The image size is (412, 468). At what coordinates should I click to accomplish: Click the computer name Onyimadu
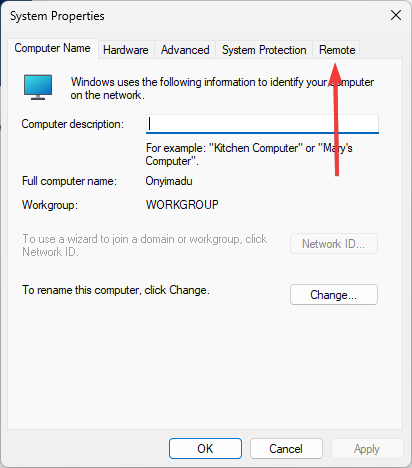pos(169,181)
